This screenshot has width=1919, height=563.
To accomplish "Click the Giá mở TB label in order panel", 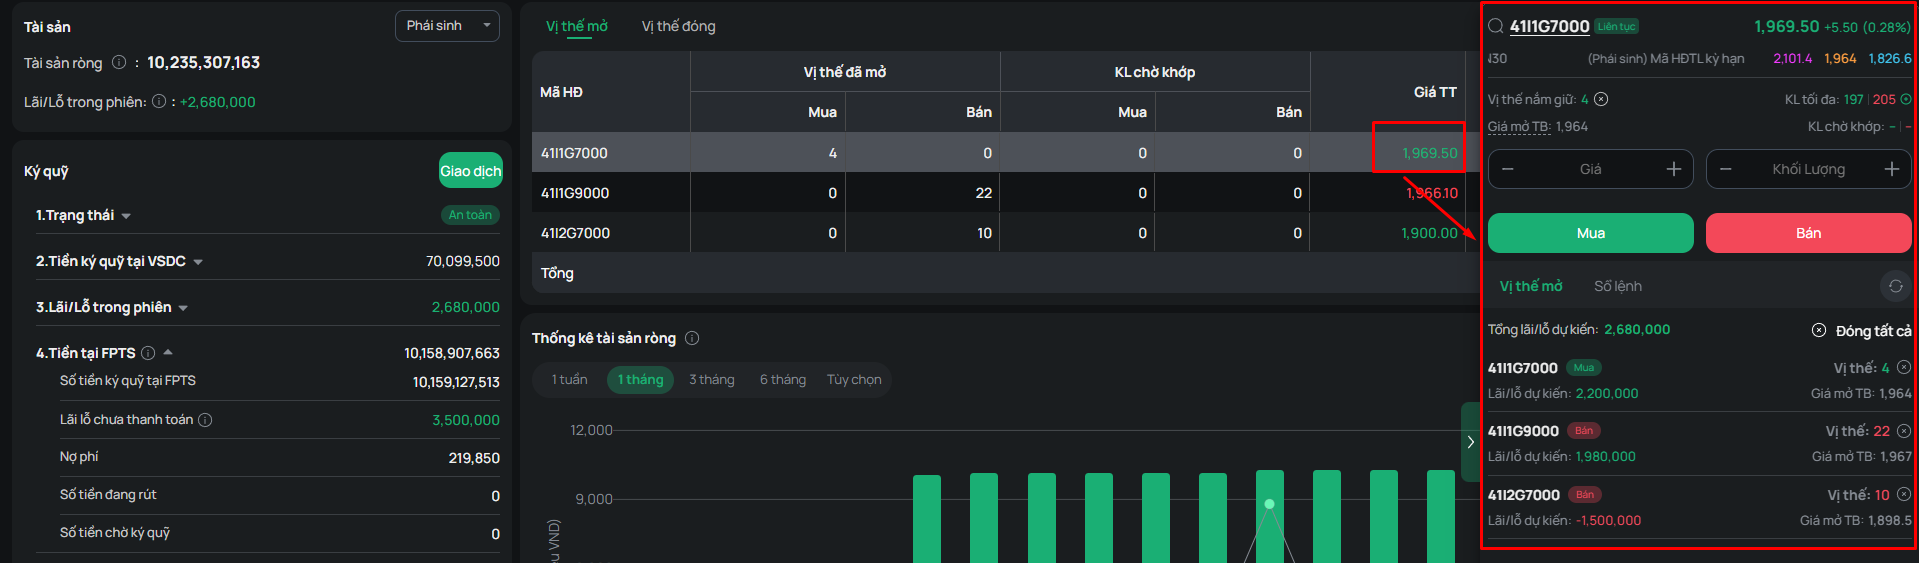I will coord(1519,127).
